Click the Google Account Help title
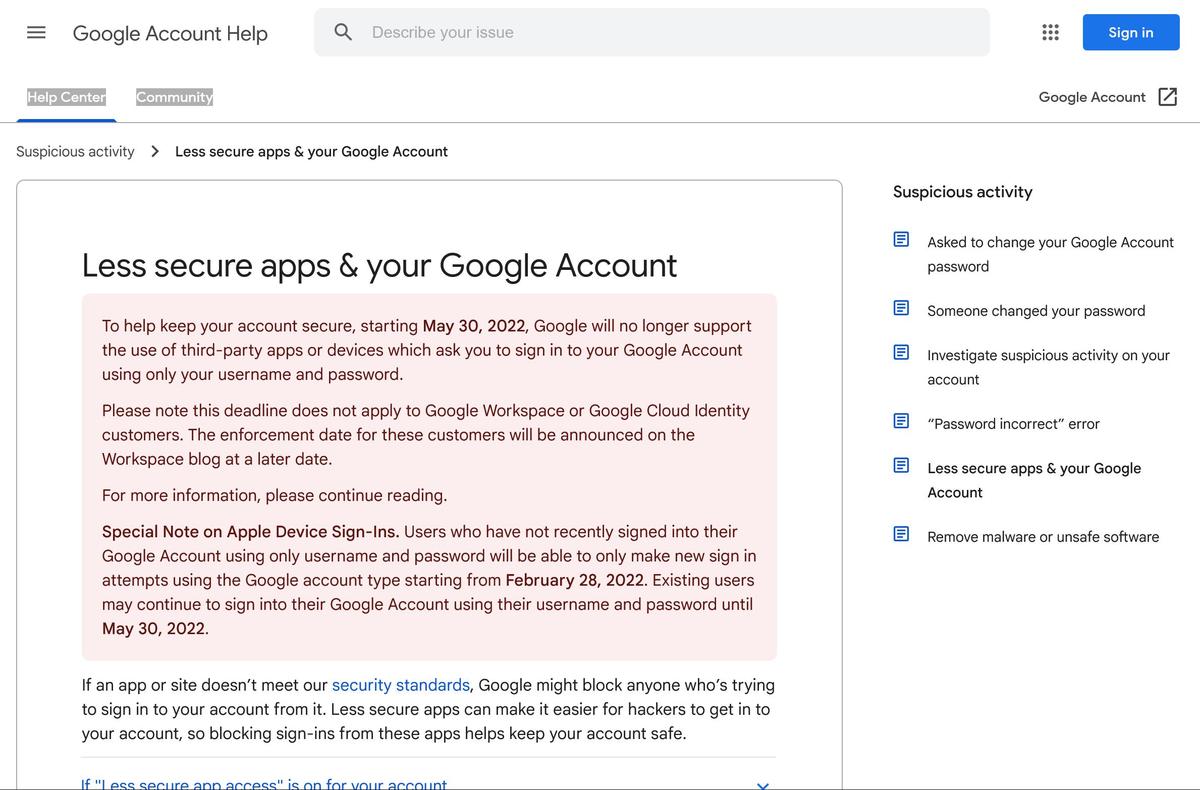 pyautogui.click(x=170, y=33)
